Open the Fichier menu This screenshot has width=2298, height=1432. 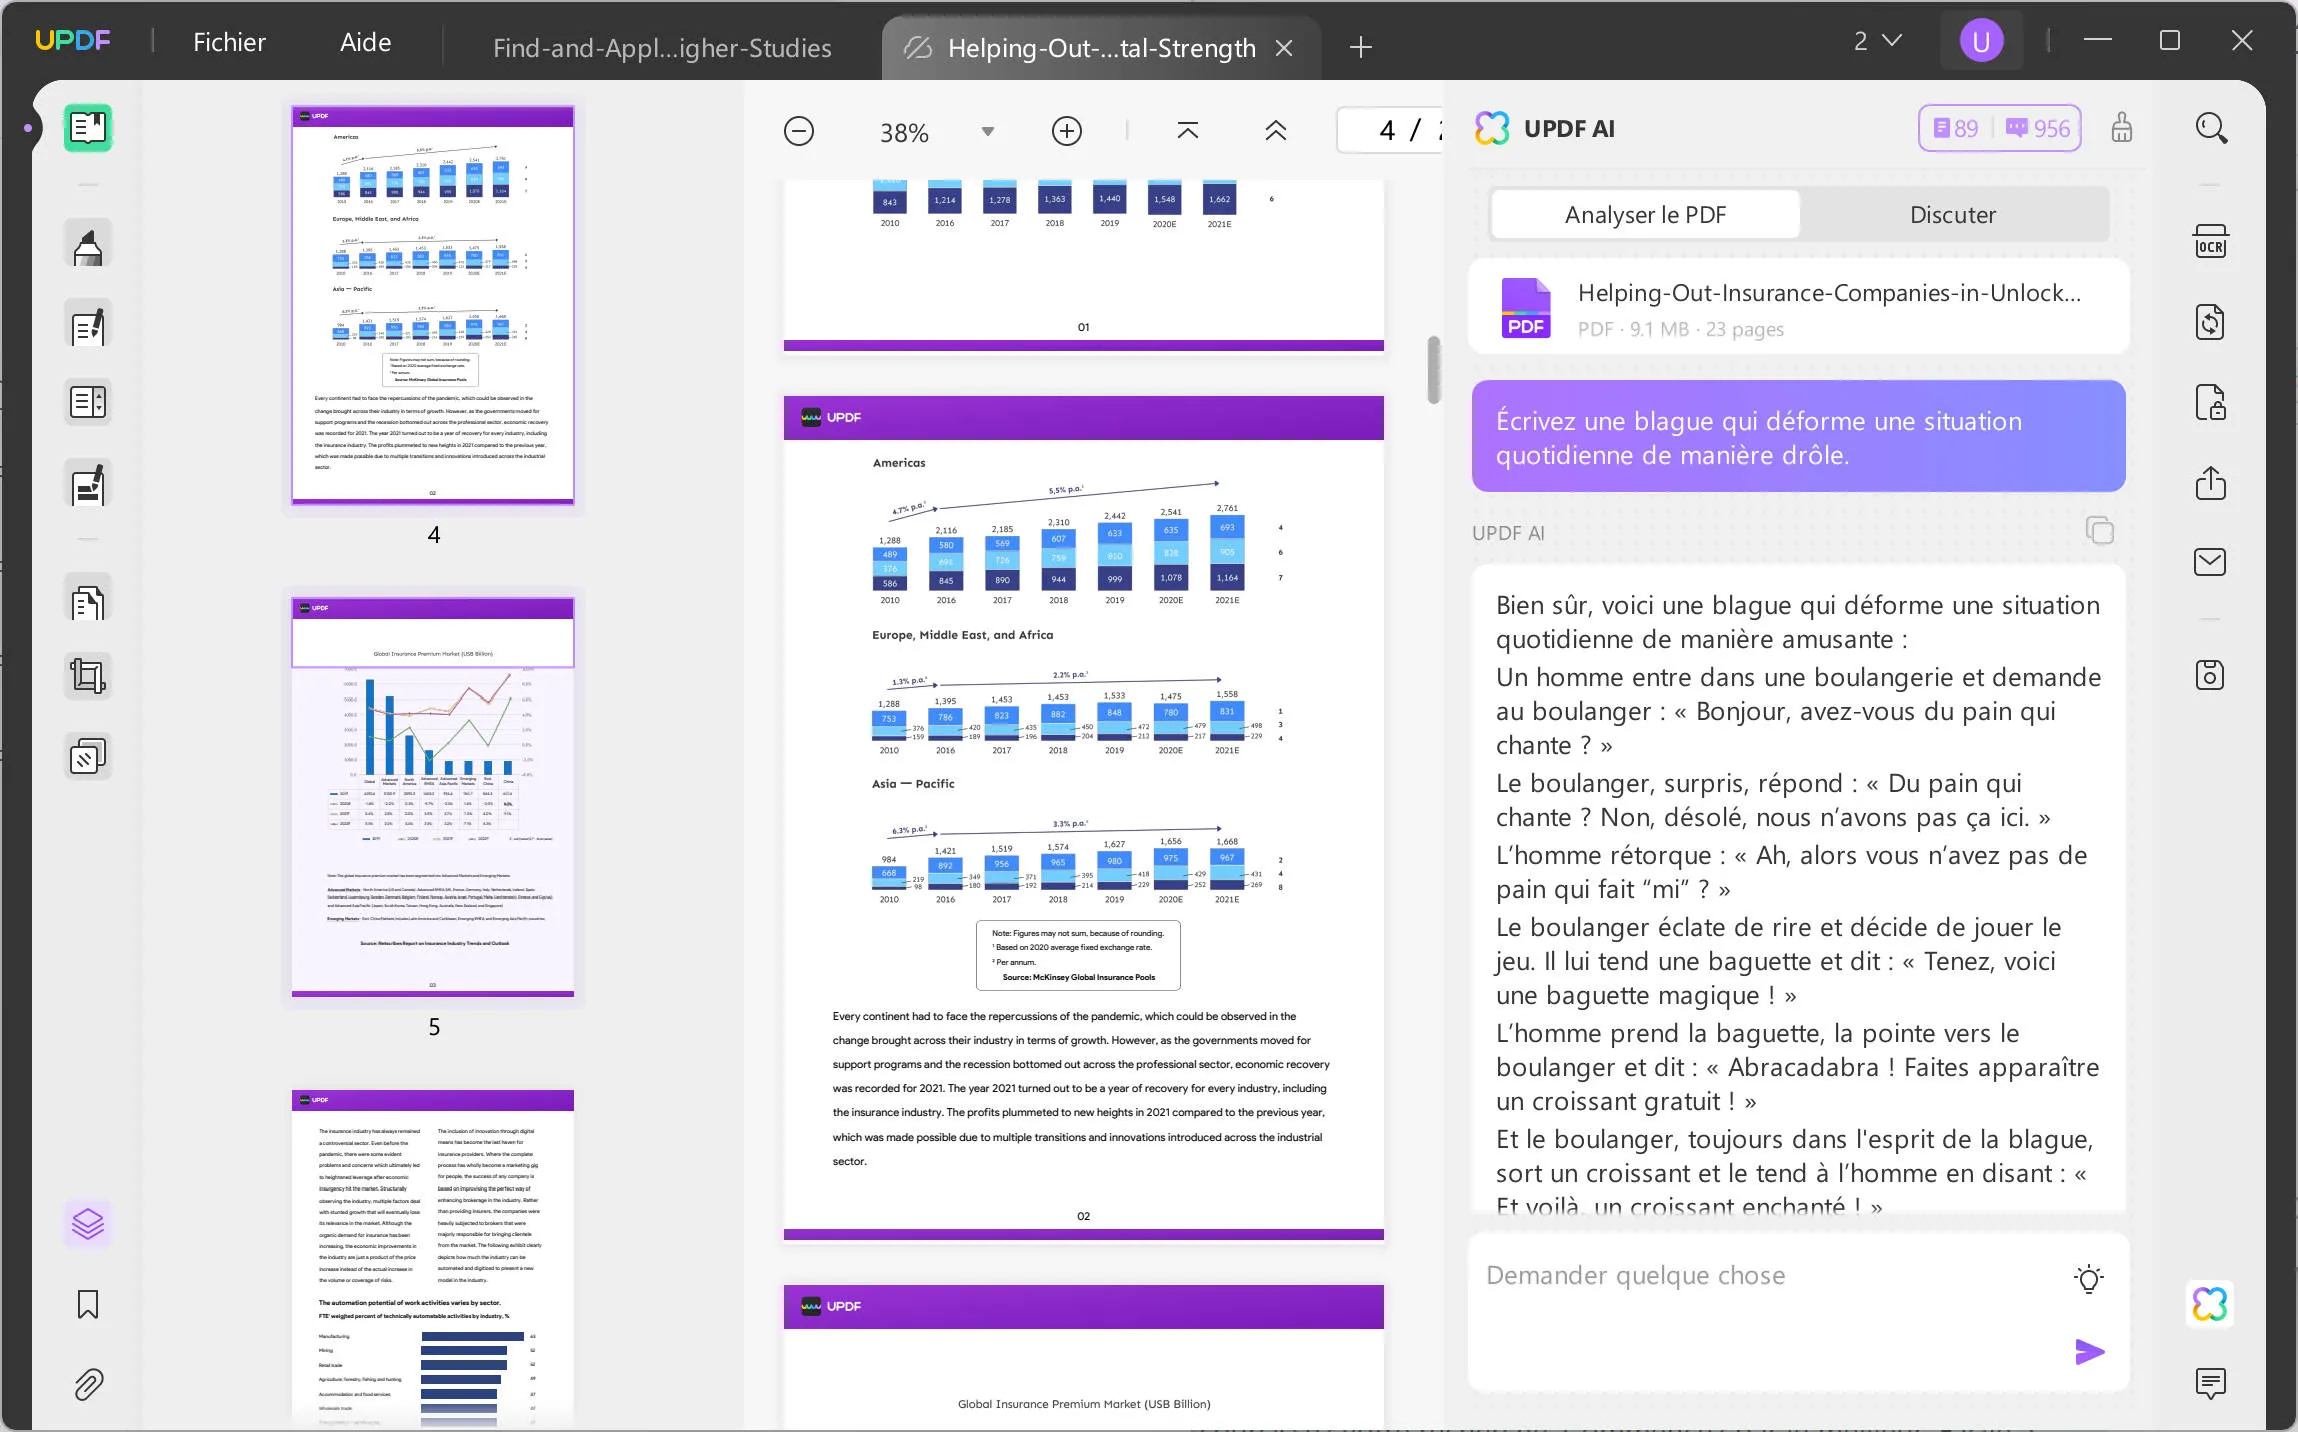pyautogui.click(x=229, y=41)
